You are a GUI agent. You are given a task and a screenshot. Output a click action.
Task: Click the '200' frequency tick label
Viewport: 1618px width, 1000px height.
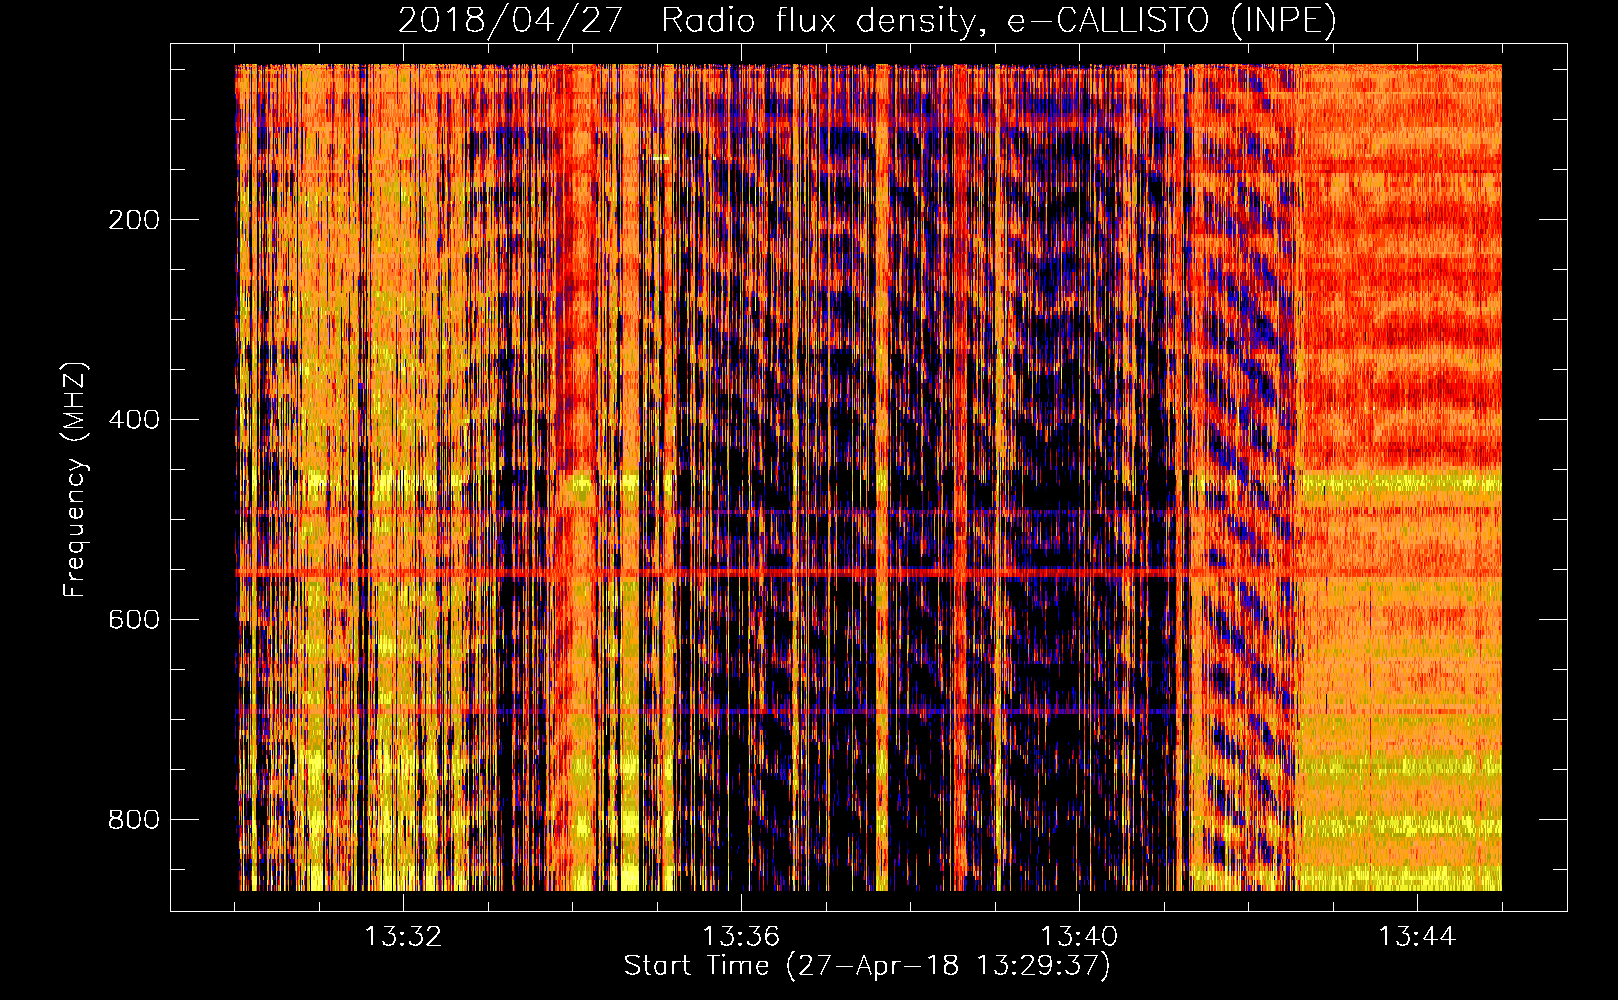tap(134, 220)
